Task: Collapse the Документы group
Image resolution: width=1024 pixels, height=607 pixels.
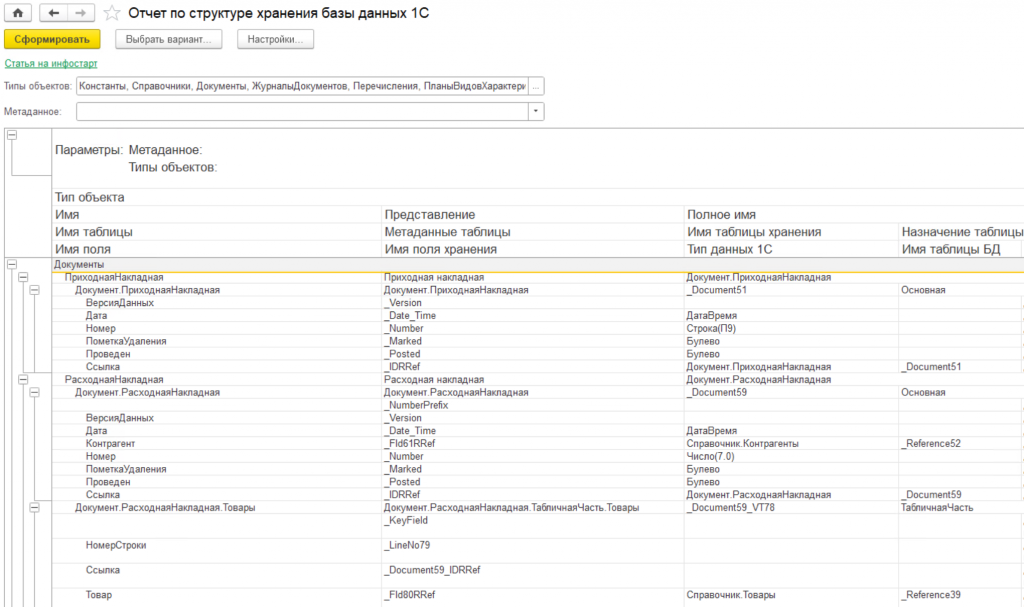Action: [x=12, y=265]
